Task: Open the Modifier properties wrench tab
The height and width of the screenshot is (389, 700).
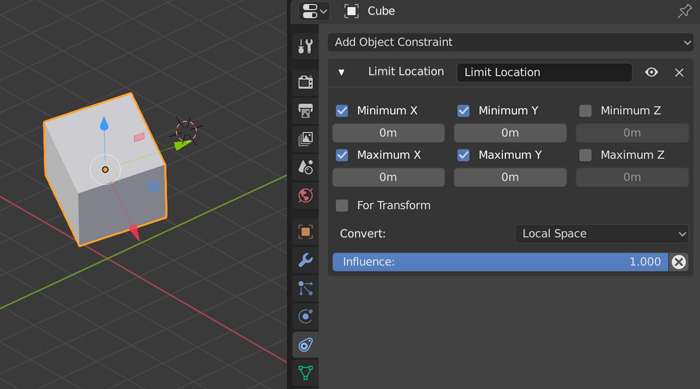Action: click(x=305, y=260)
